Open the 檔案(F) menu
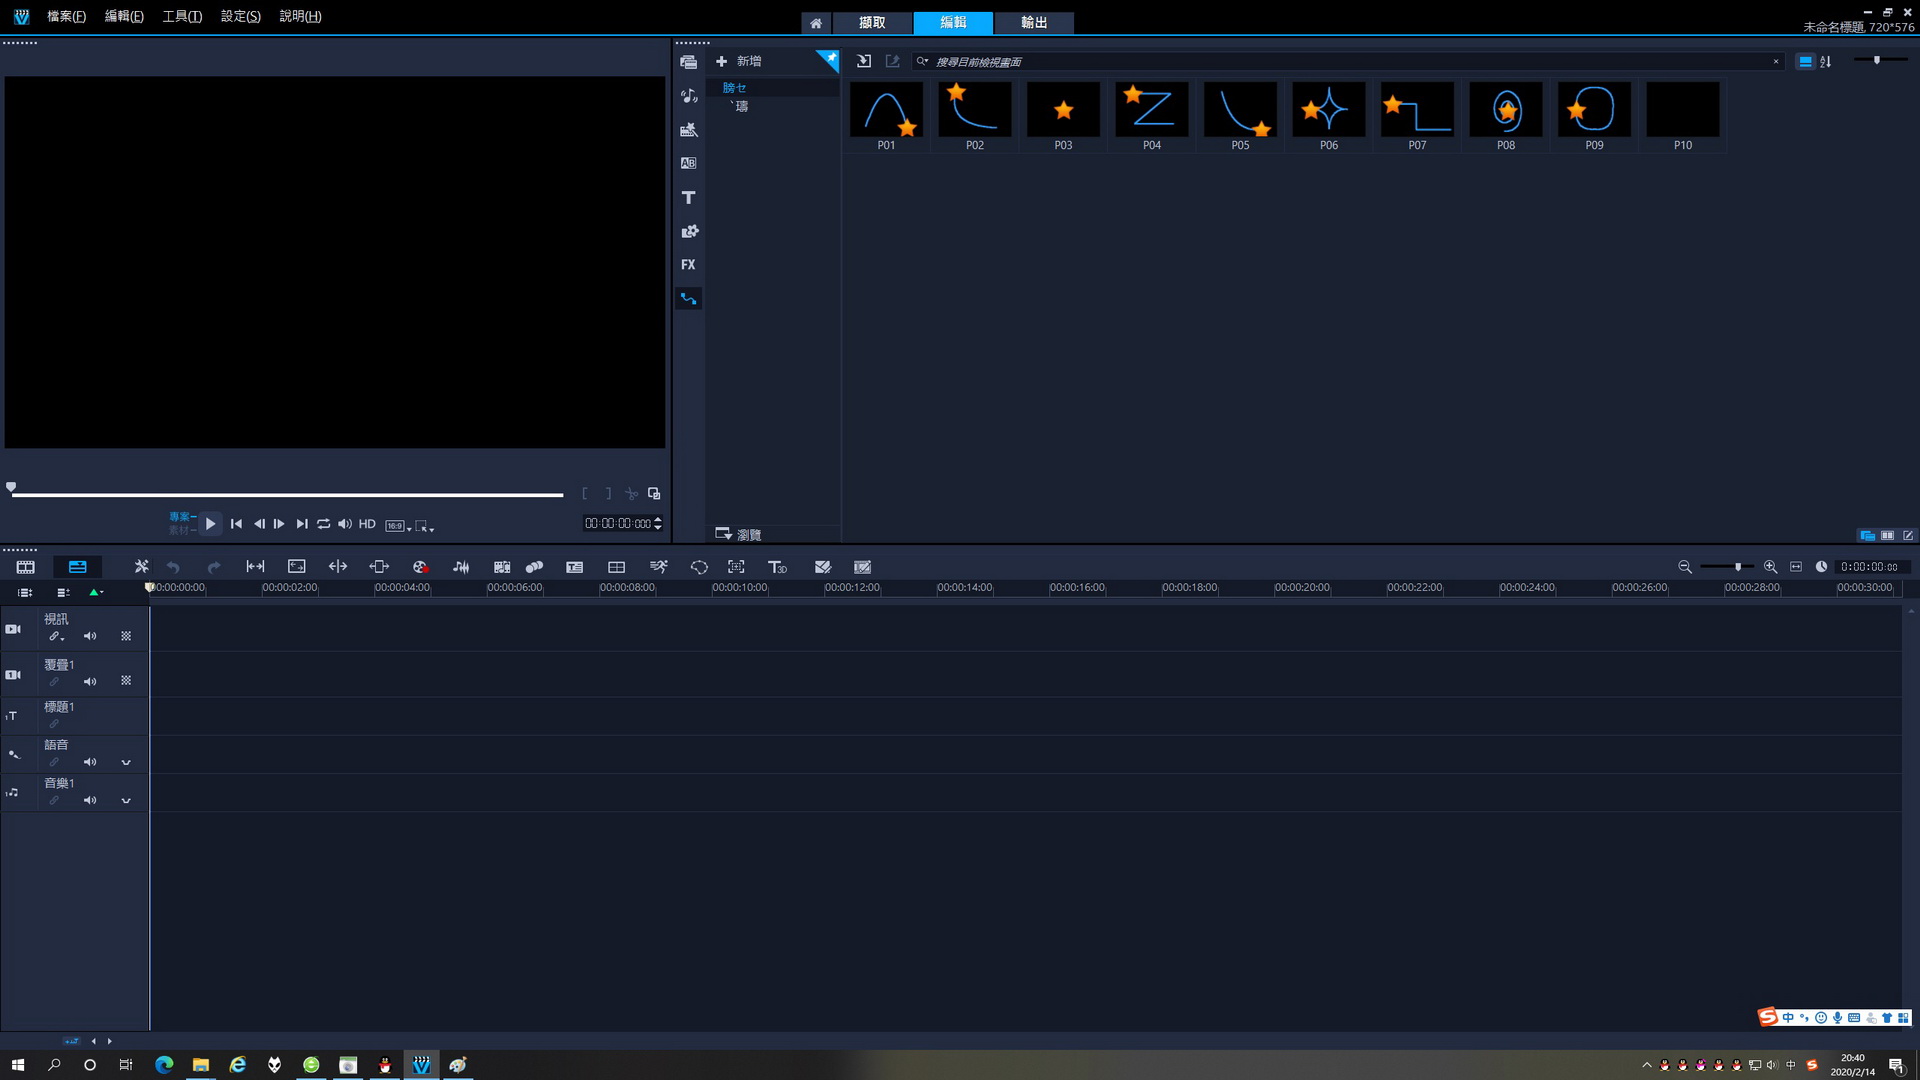The image size is (1920, 1080). 66,16
